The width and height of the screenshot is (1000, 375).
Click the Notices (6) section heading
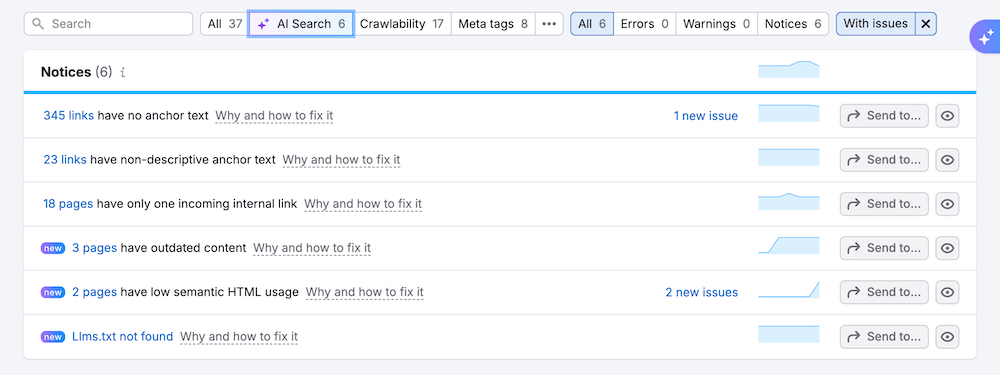click(x=77, y=72)
